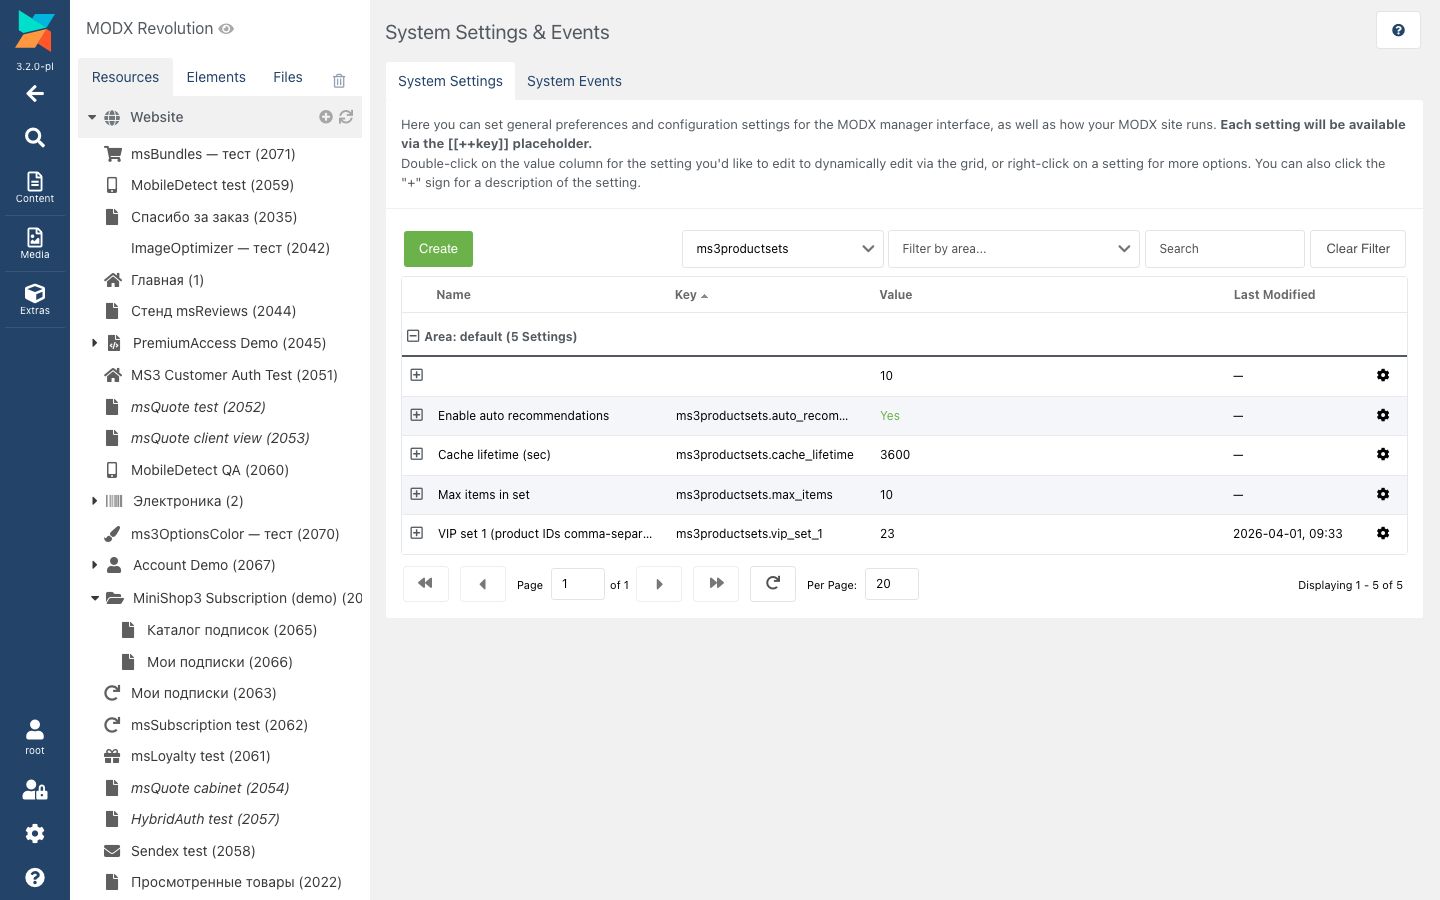Click the ms3productsets.cache_lifetime key cell

click(x=765, y=455)
